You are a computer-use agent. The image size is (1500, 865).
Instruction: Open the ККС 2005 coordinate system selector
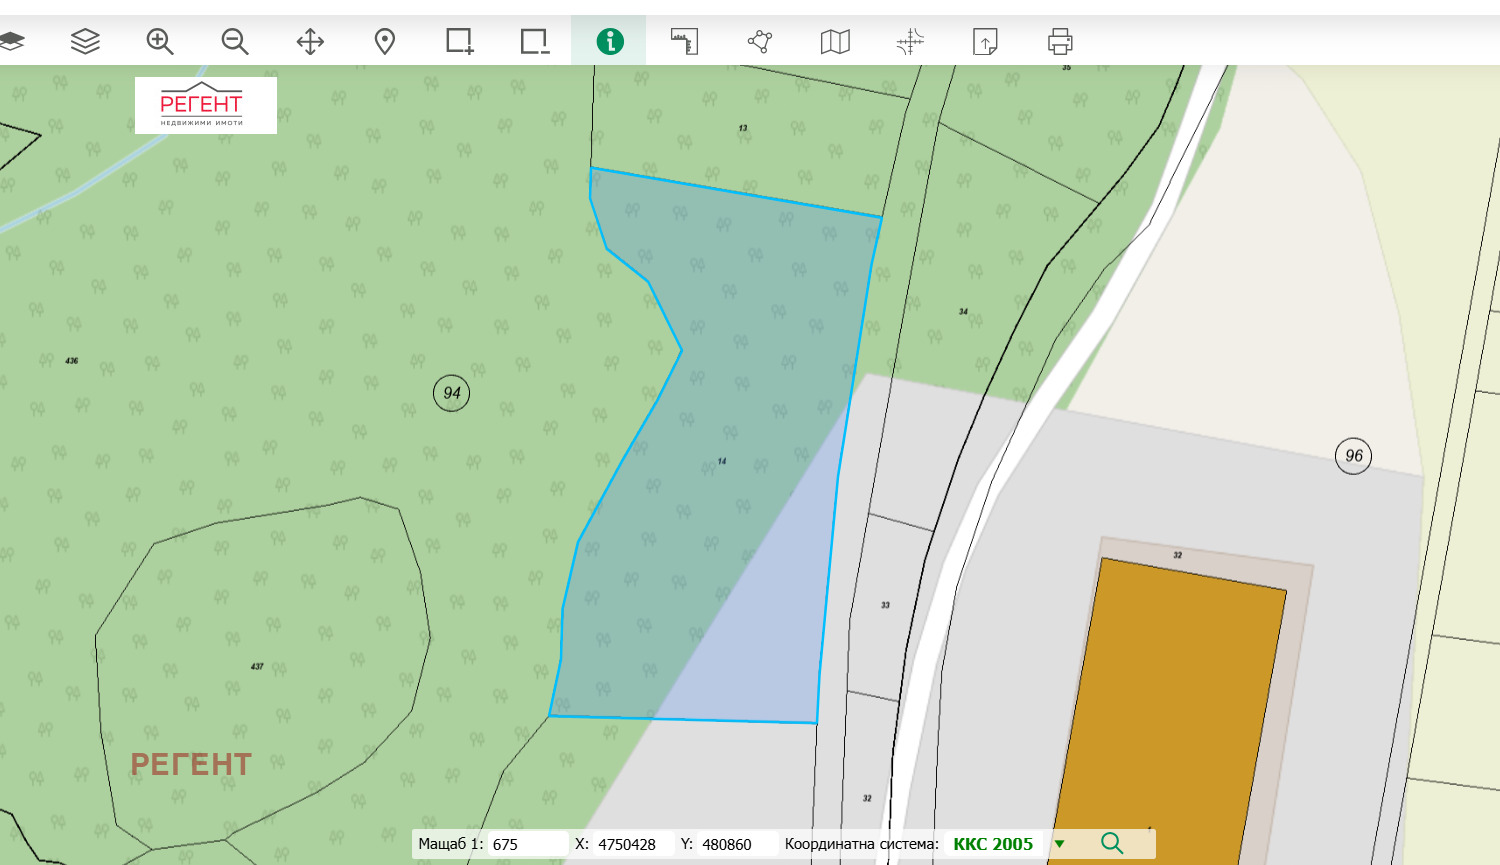993,844
